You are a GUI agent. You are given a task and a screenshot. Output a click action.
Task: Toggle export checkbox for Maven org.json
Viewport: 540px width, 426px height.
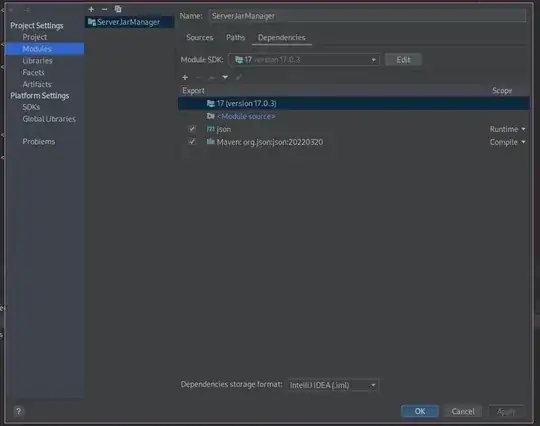pos(192,142)
